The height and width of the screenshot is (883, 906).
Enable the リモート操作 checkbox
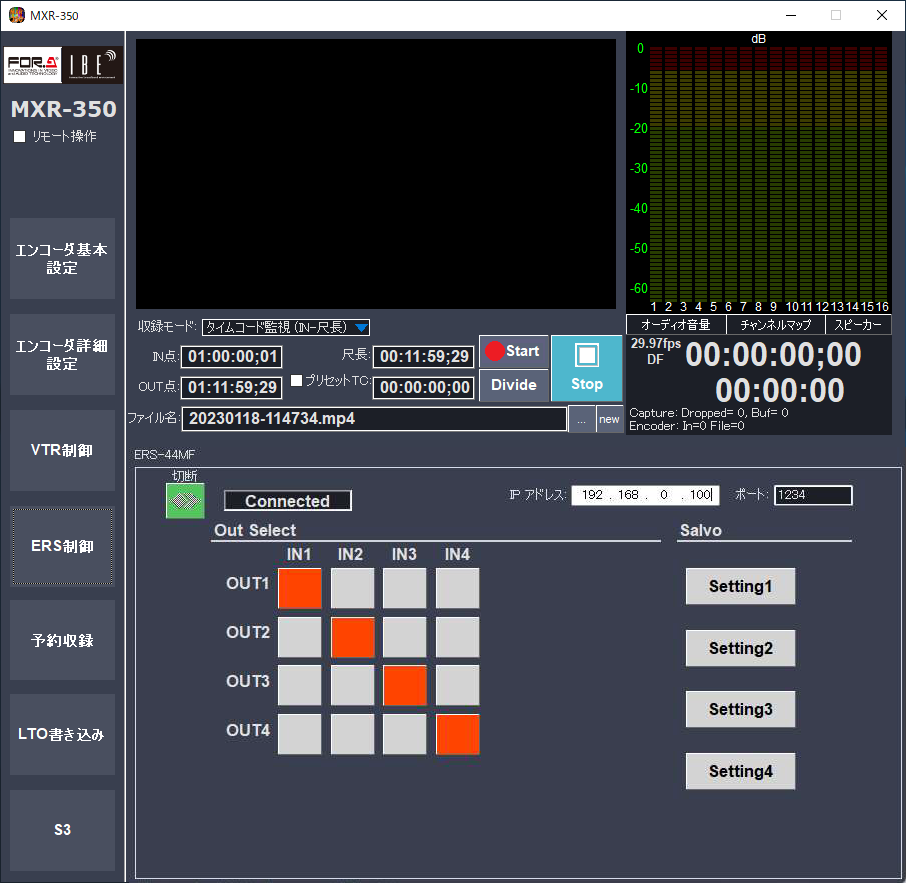20,137
